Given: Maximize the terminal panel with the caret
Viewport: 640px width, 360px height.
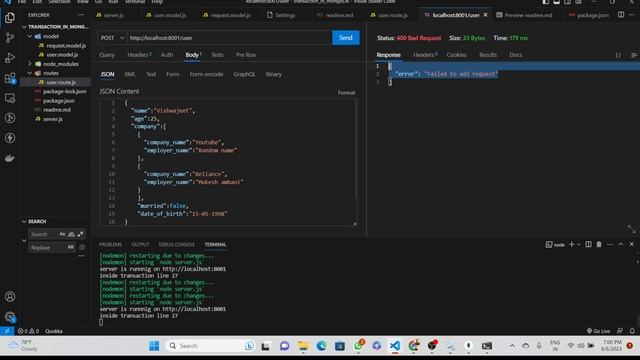Looking at the screenshot, I should pos(621,244).
